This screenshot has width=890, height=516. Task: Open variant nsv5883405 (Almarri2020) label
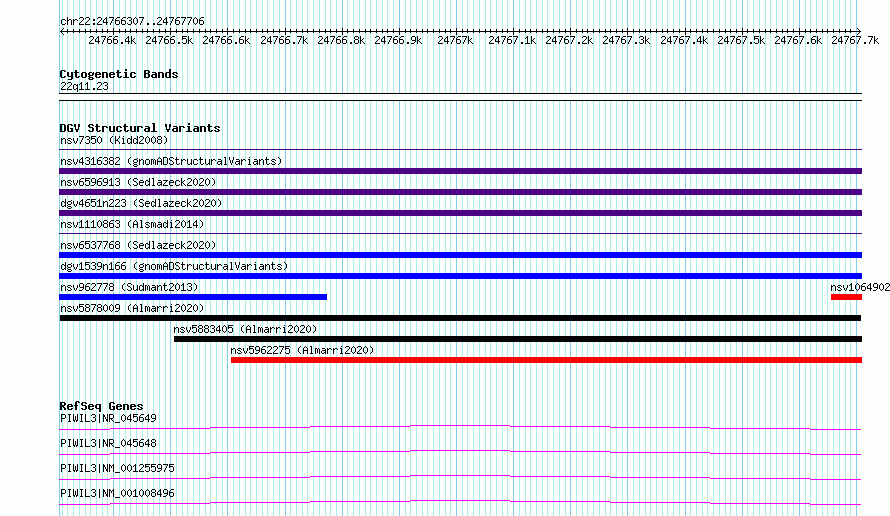245,329
